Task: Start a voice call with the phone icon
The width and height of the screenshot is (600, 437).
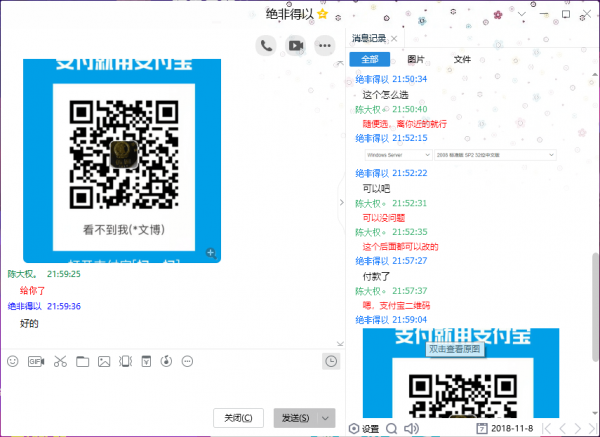Action: [x=266, y=46]
